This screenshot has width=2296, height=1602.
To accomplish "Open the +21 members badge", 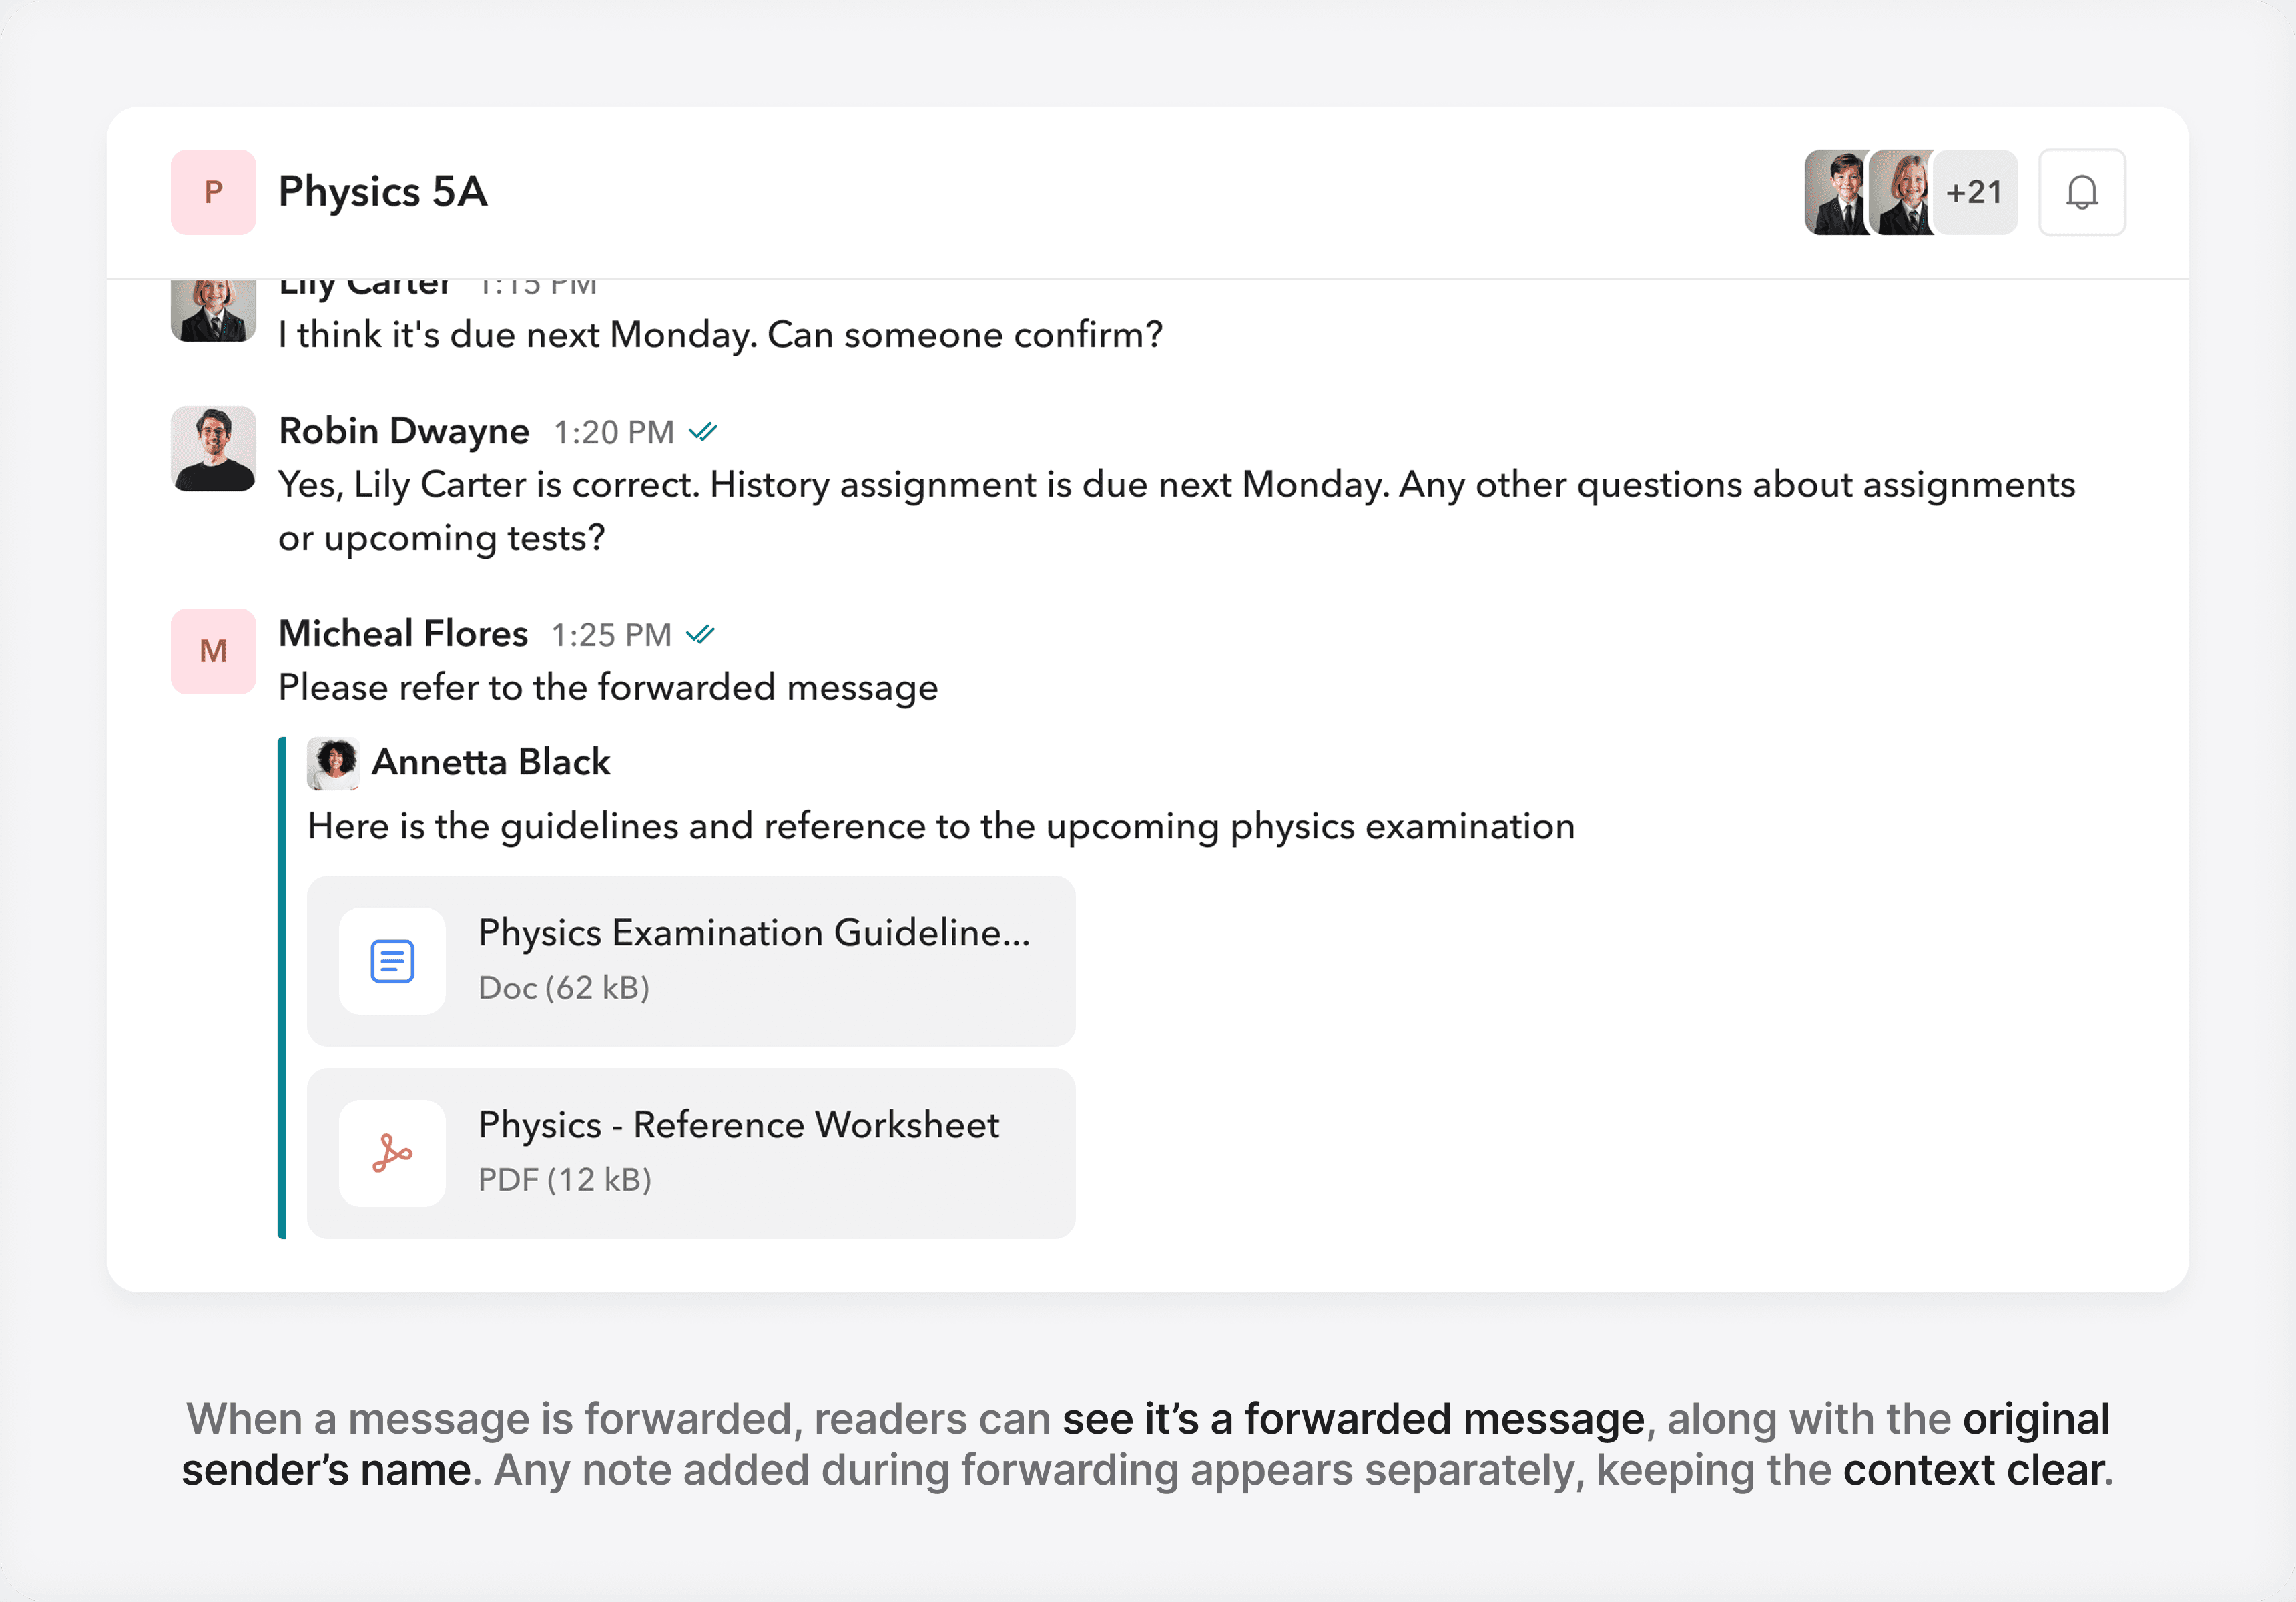I will (x=1975, y=192).
